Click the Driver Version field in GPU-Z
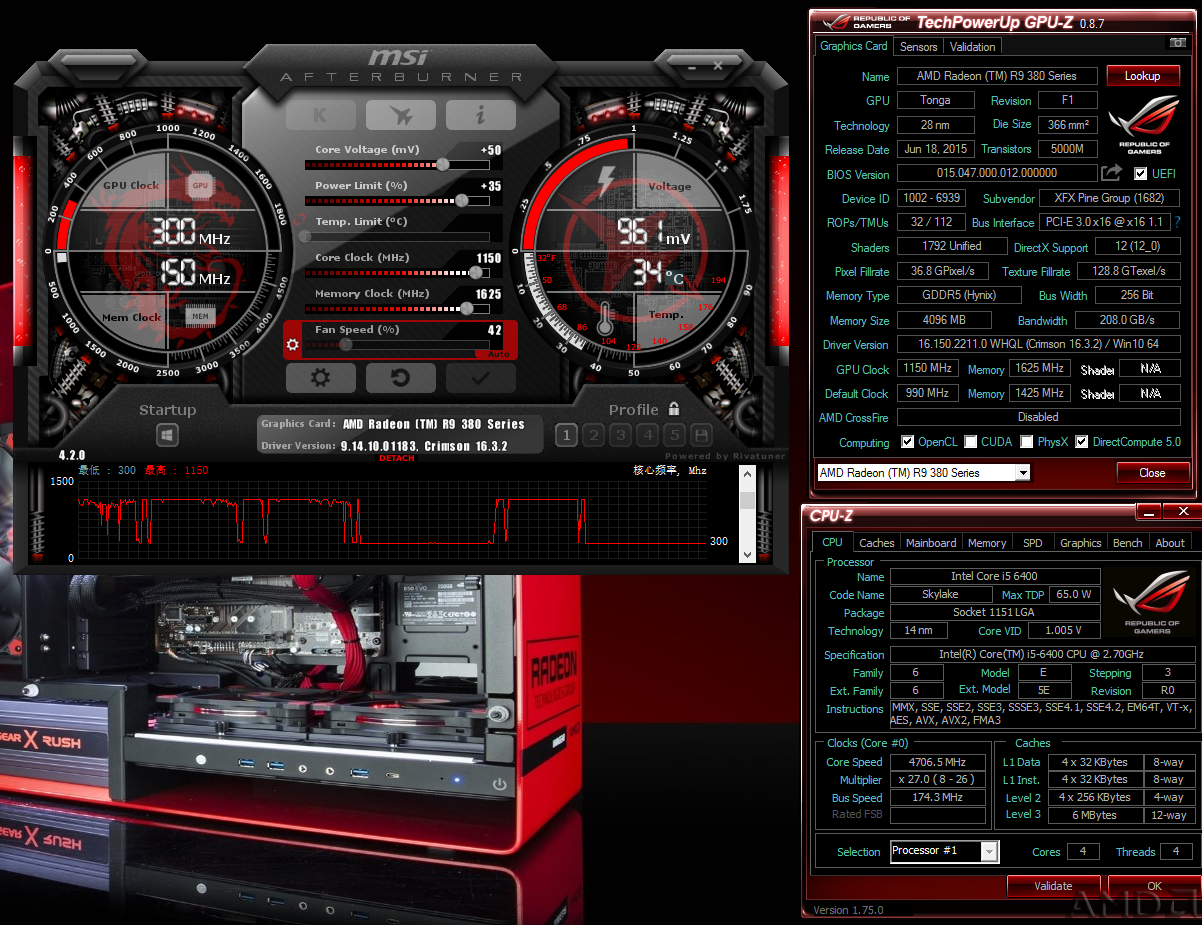Image resolution: width=1202 pixels, height=925 pixels. (1039, 345)
